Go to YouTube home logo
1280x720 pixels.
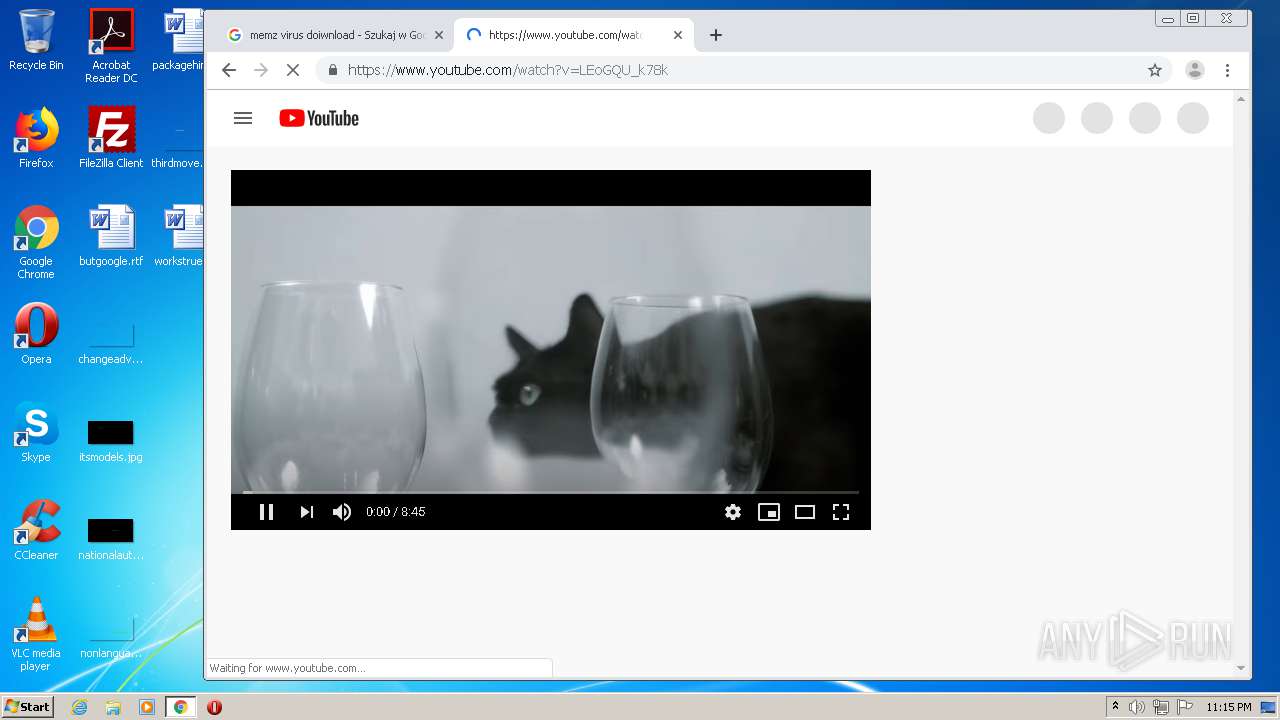pyautogui.click(x=319, y=118)
